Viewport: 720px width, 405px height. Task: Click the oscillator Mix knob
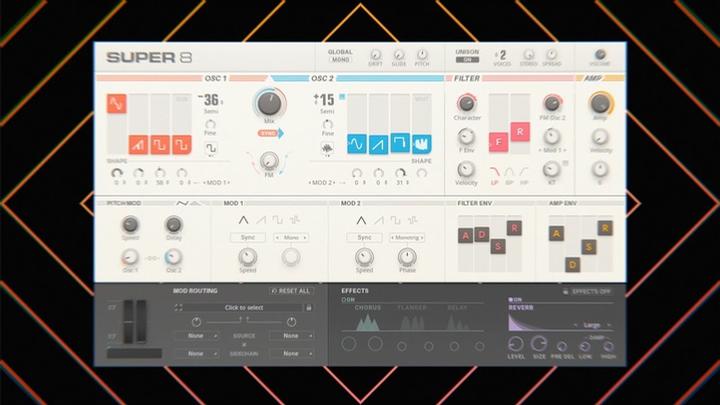point(269,103)
